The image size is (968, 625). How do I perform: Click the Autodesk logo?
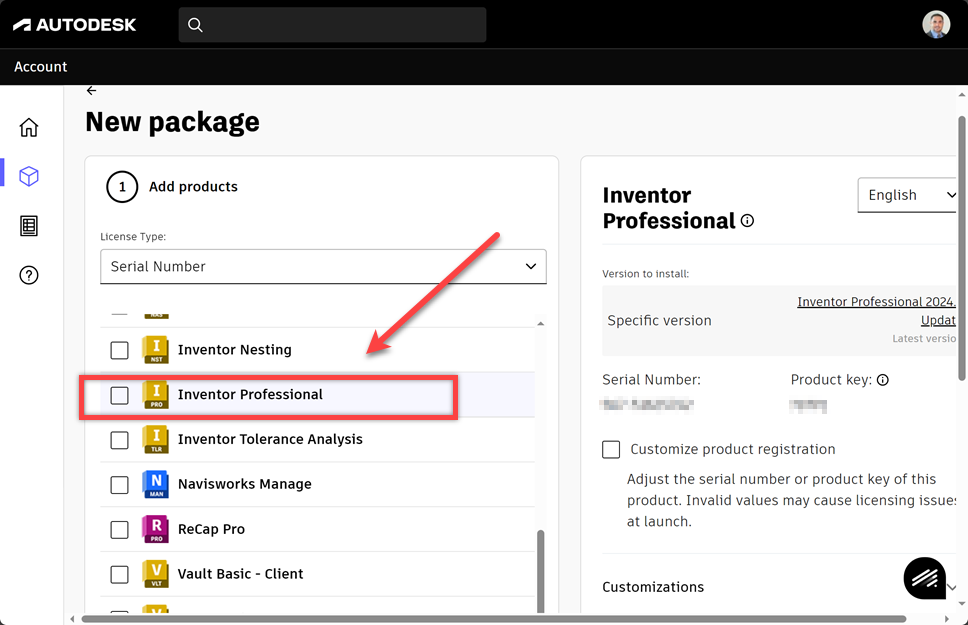tap(74, 25)
